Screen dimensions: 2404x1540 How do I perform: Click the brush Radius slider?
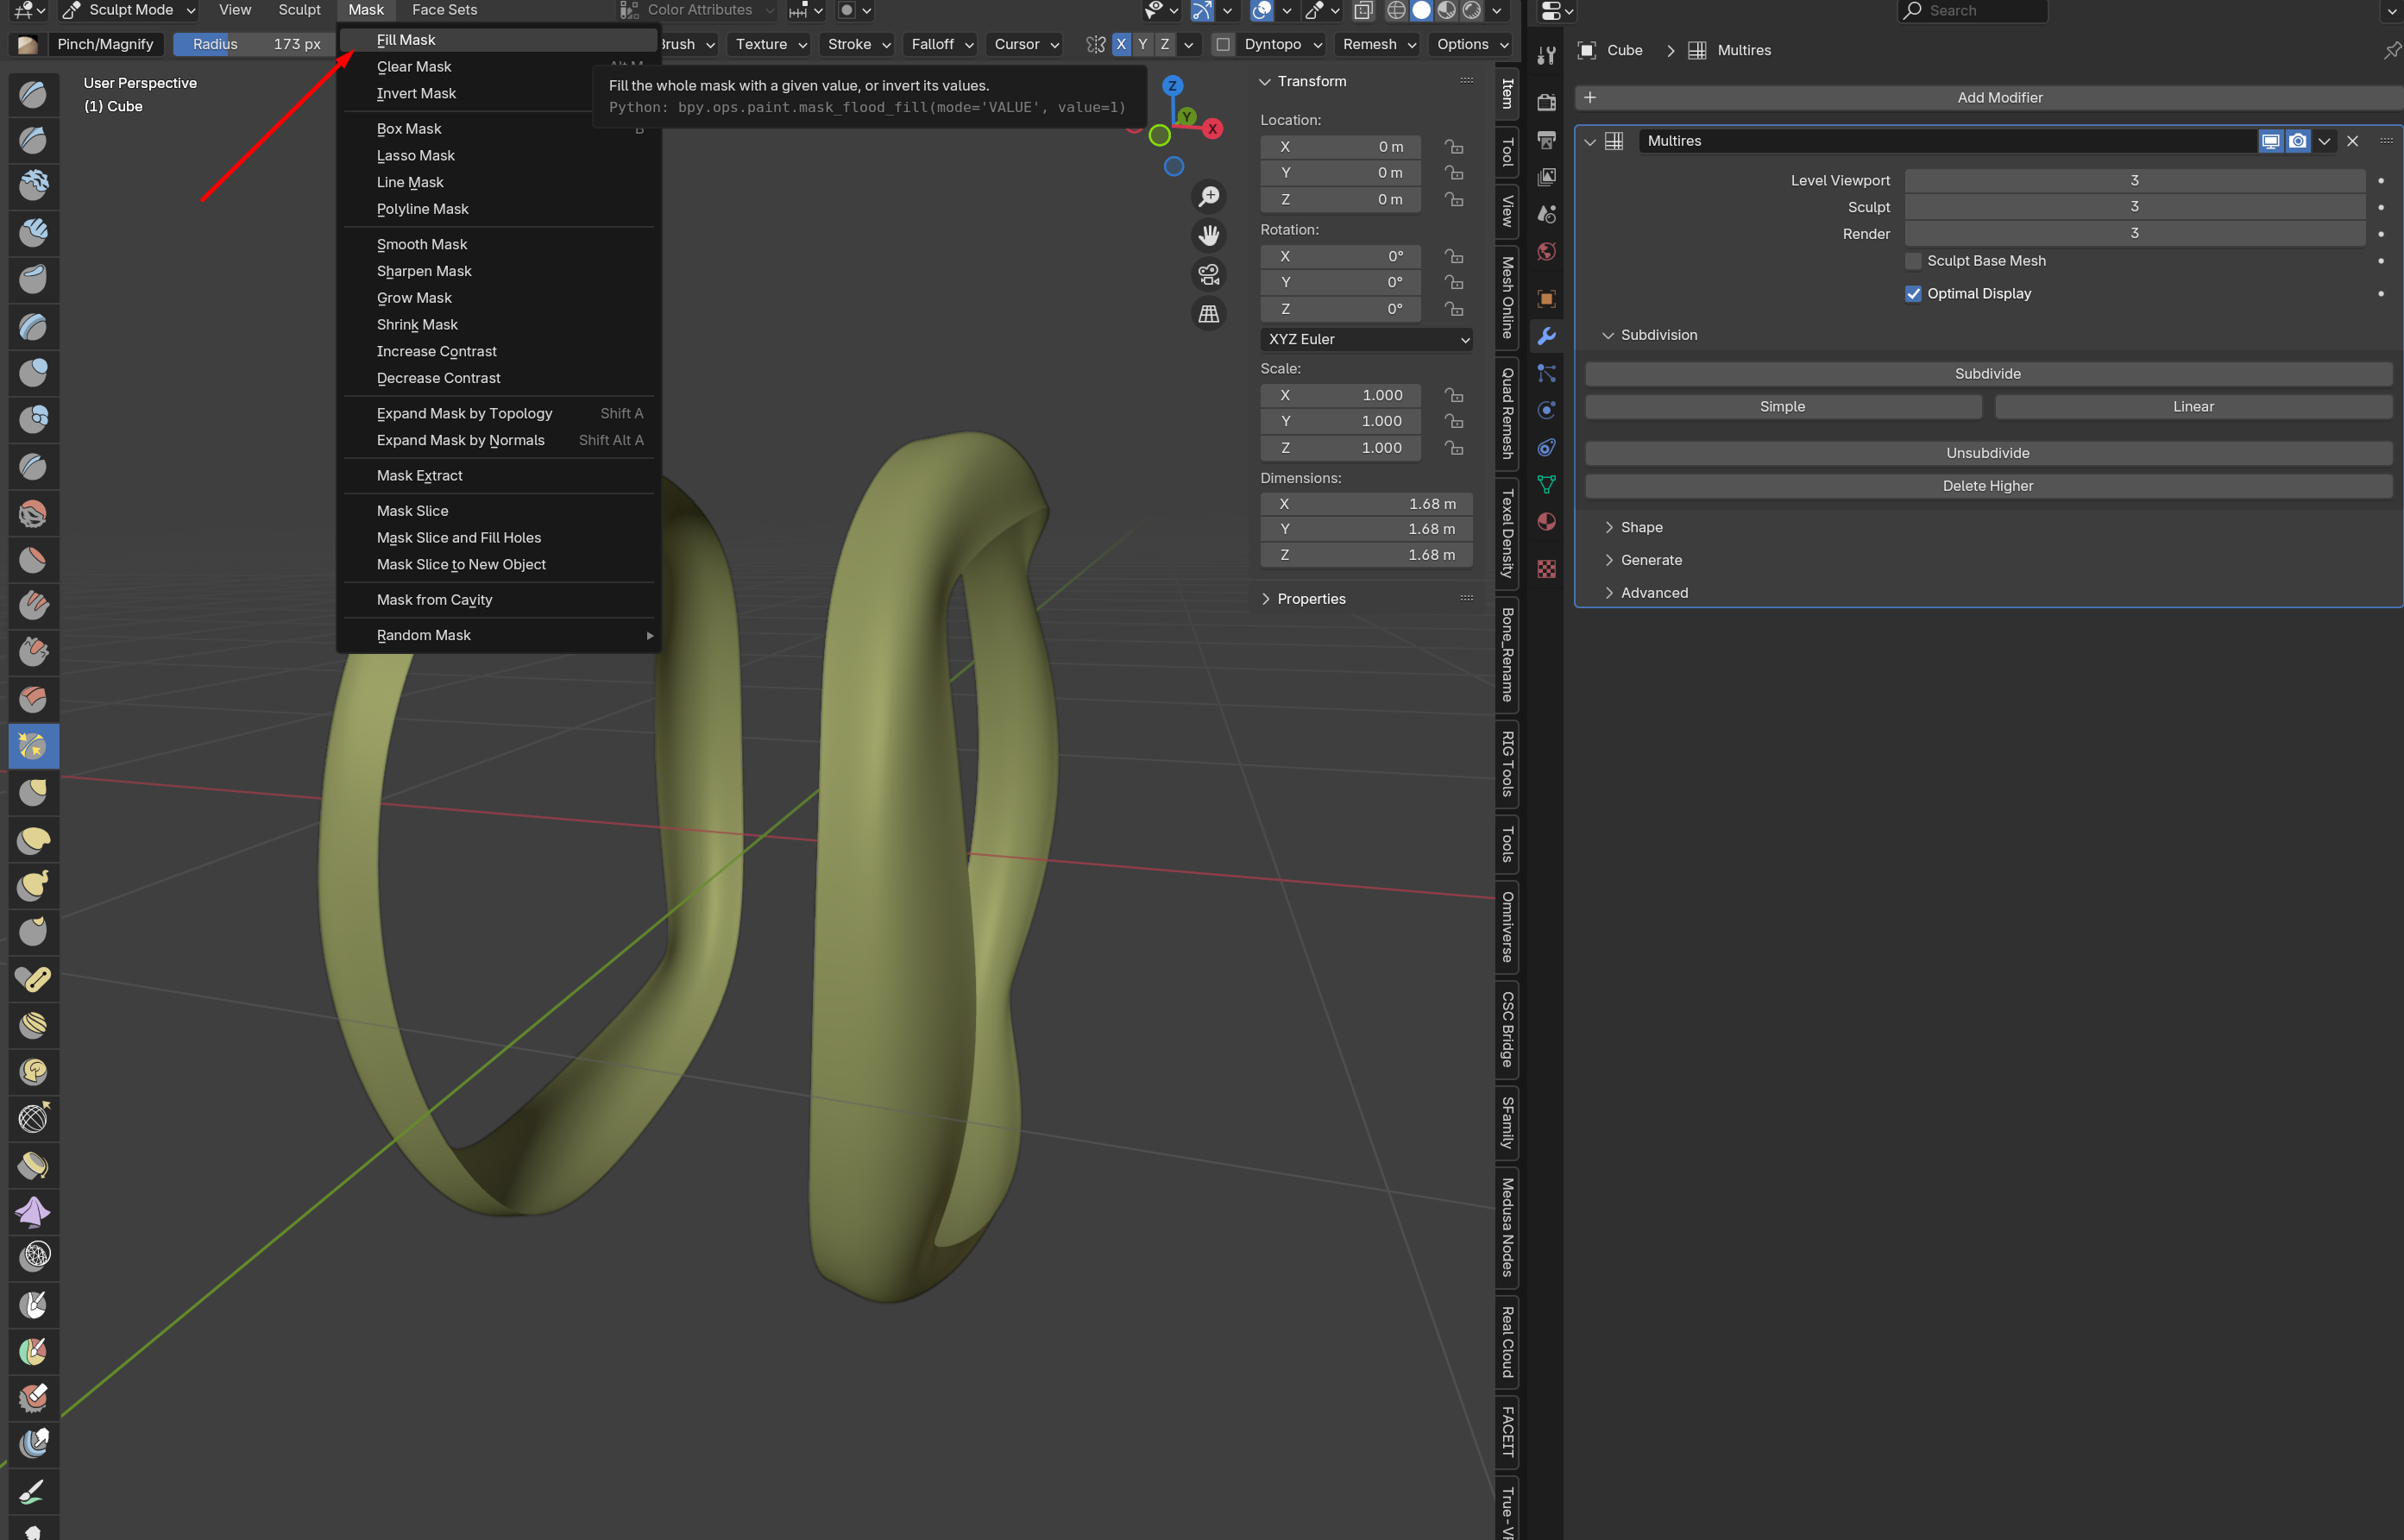coord(254,44)
